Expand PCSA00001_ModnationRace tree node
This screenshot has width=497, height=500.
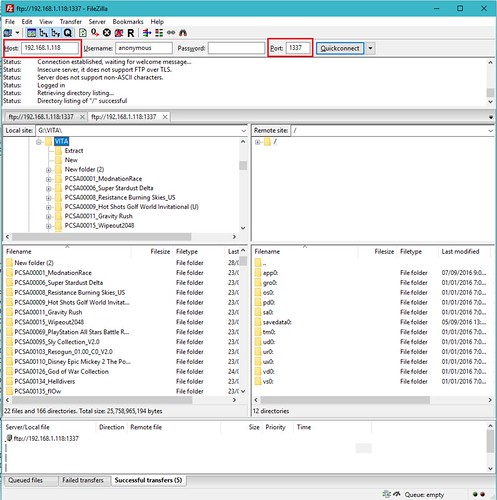pos(49,179)
